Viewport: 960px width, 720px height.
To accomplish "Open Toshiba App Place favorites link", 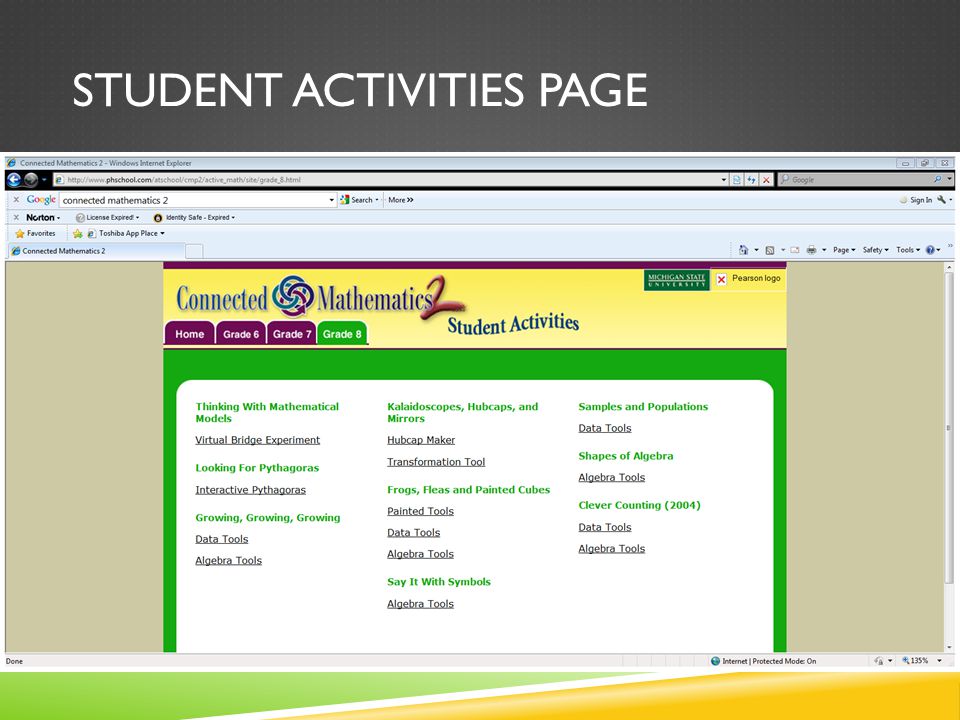I will [126, 233].
